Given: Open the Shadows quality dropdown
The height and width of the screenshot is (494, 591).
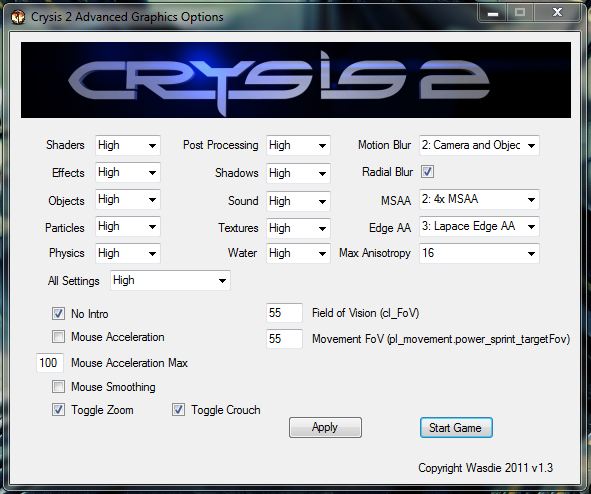Looking at the screenshot, I should coord(298,173).
